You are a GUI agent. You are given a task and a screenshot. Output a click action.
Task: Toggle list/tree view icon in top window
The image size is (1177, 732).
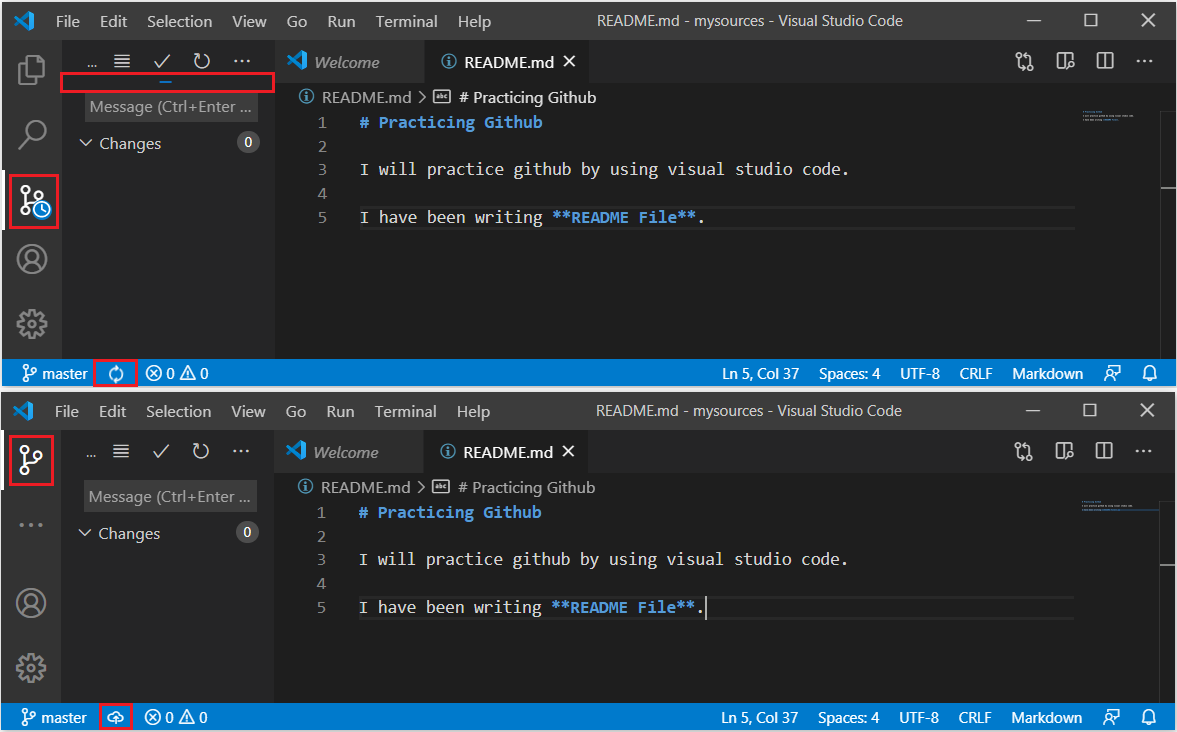(122, 61)
